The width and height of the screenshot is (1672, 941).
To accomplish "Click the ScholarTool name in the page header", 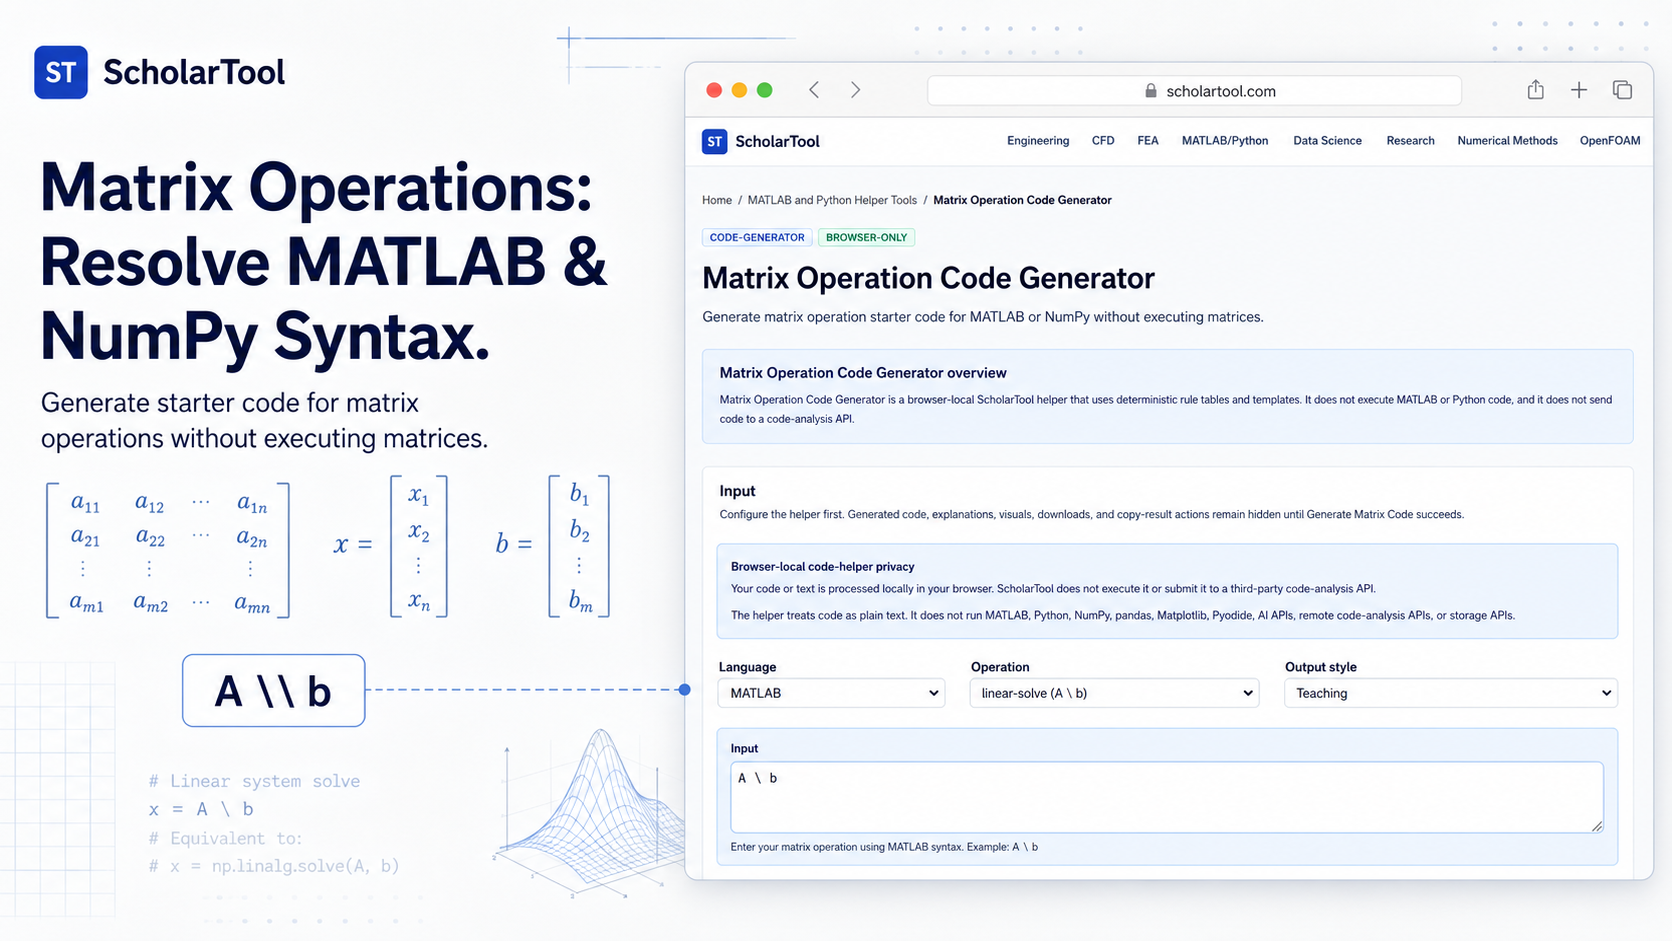I will tap(777, 142).
